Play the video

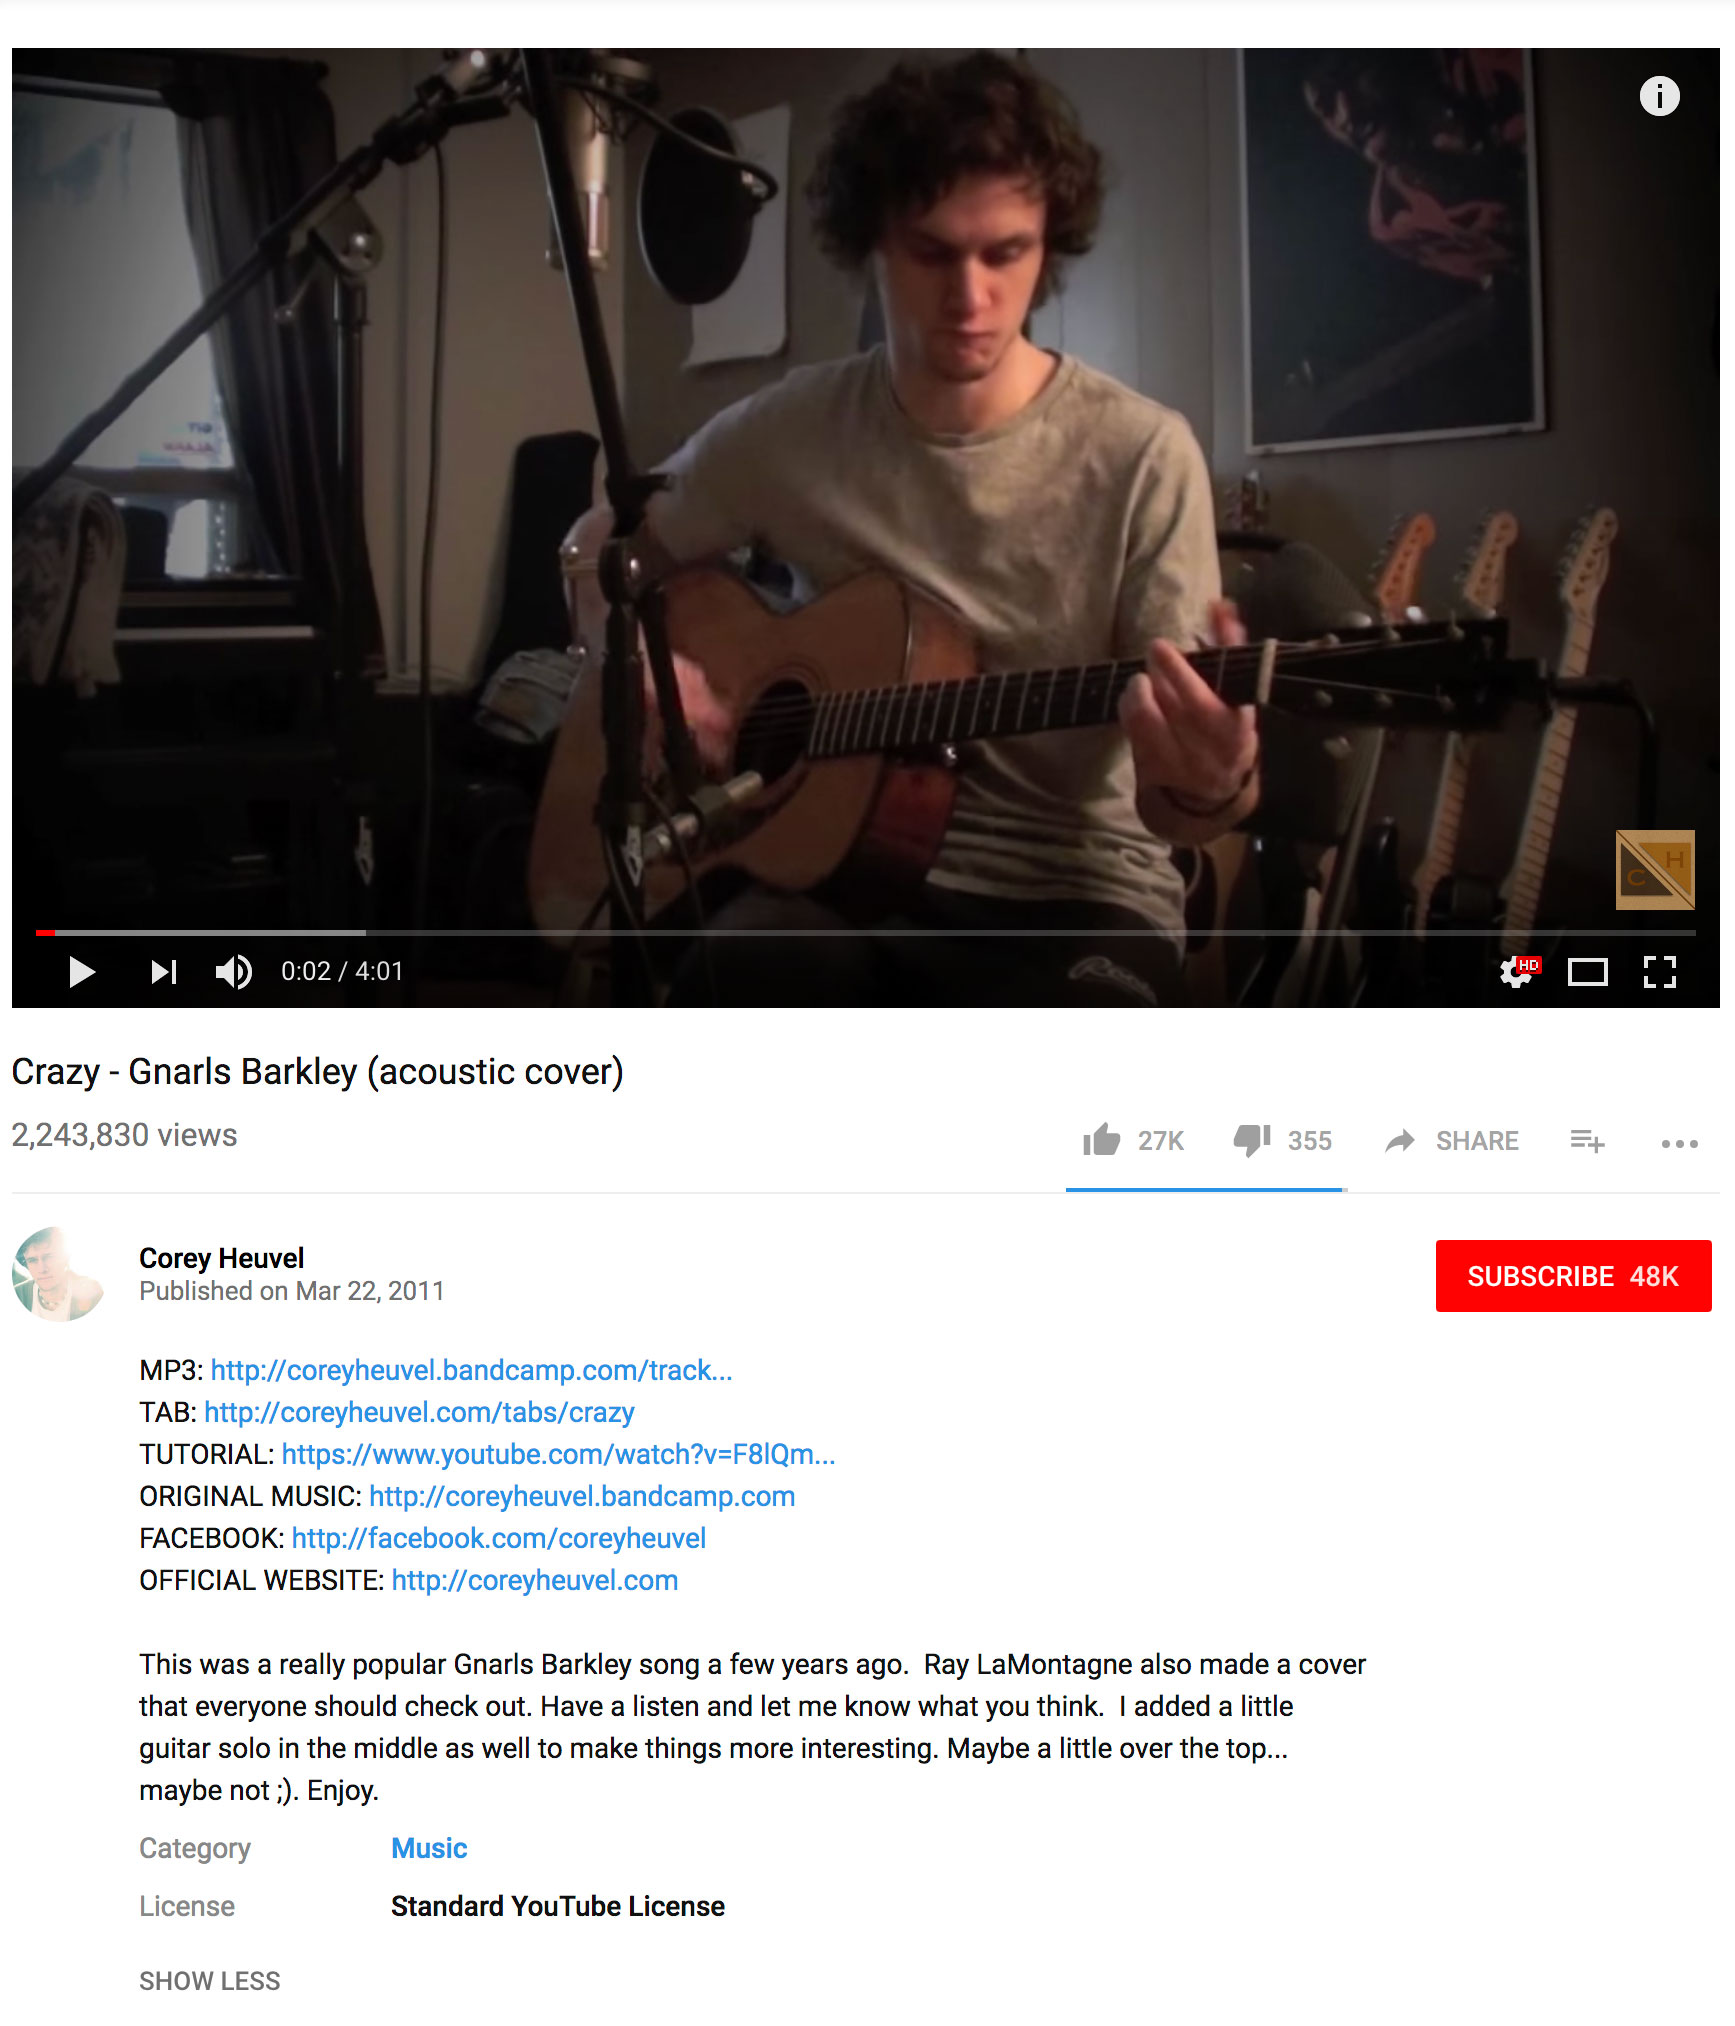point(82,971)
